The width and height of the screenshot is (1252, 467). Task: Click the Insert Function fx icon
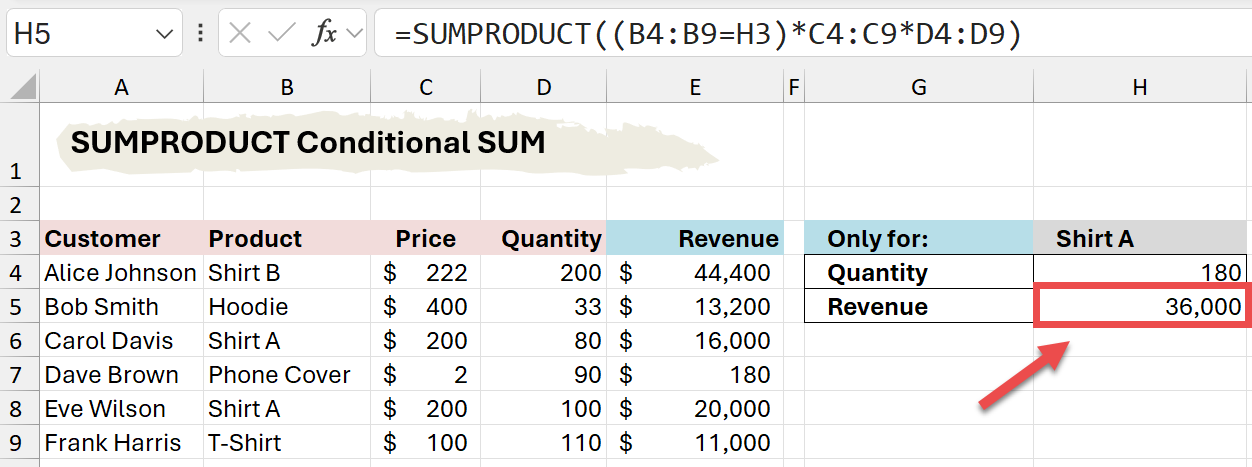pyautogui.click(x=324, y=34)
